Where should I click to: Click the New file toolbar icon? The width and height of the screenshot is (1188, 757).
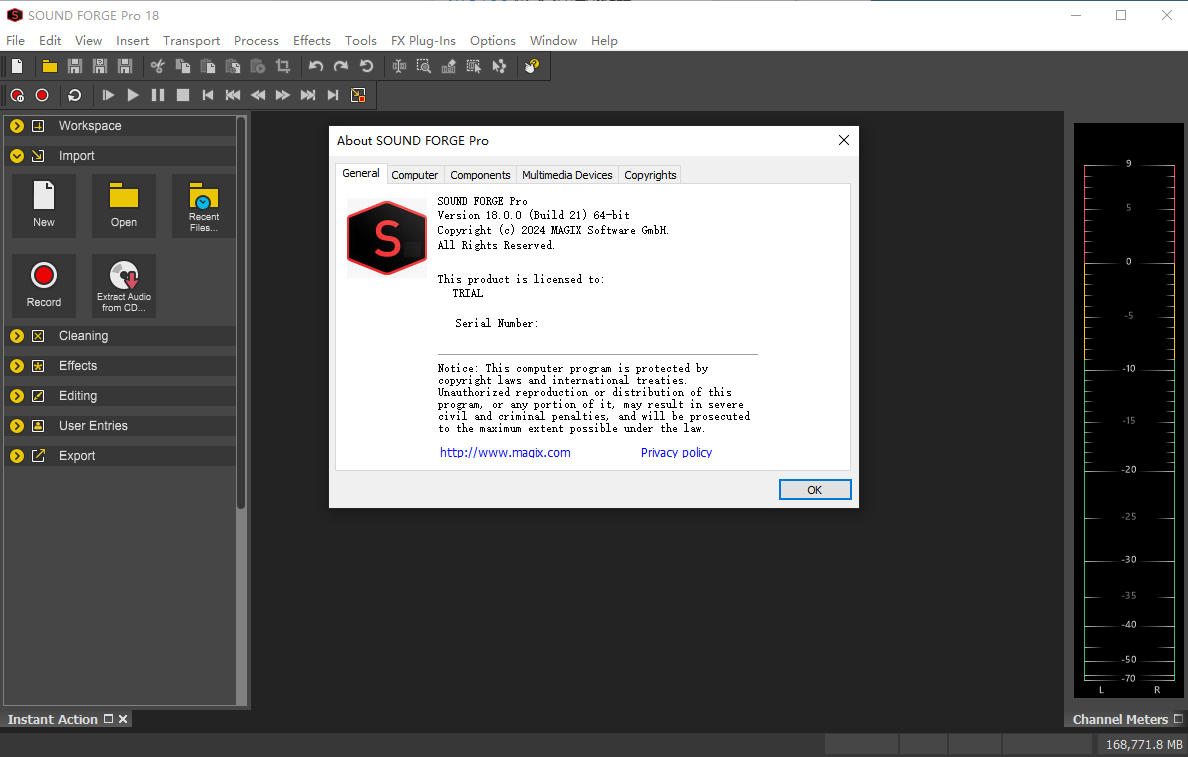[17, 66]
